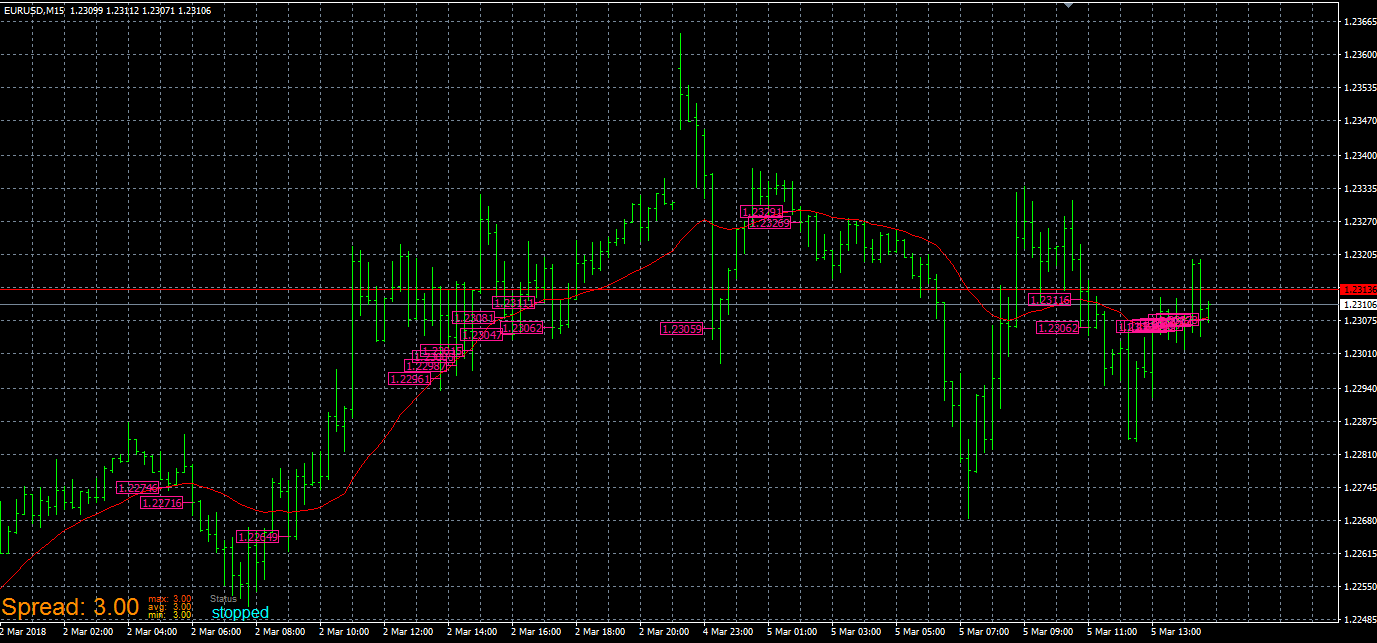Viewport: 1377px width, 643px height.
Task: Click the '5 Mar 13:00' time label
Action: point(1176,632)
